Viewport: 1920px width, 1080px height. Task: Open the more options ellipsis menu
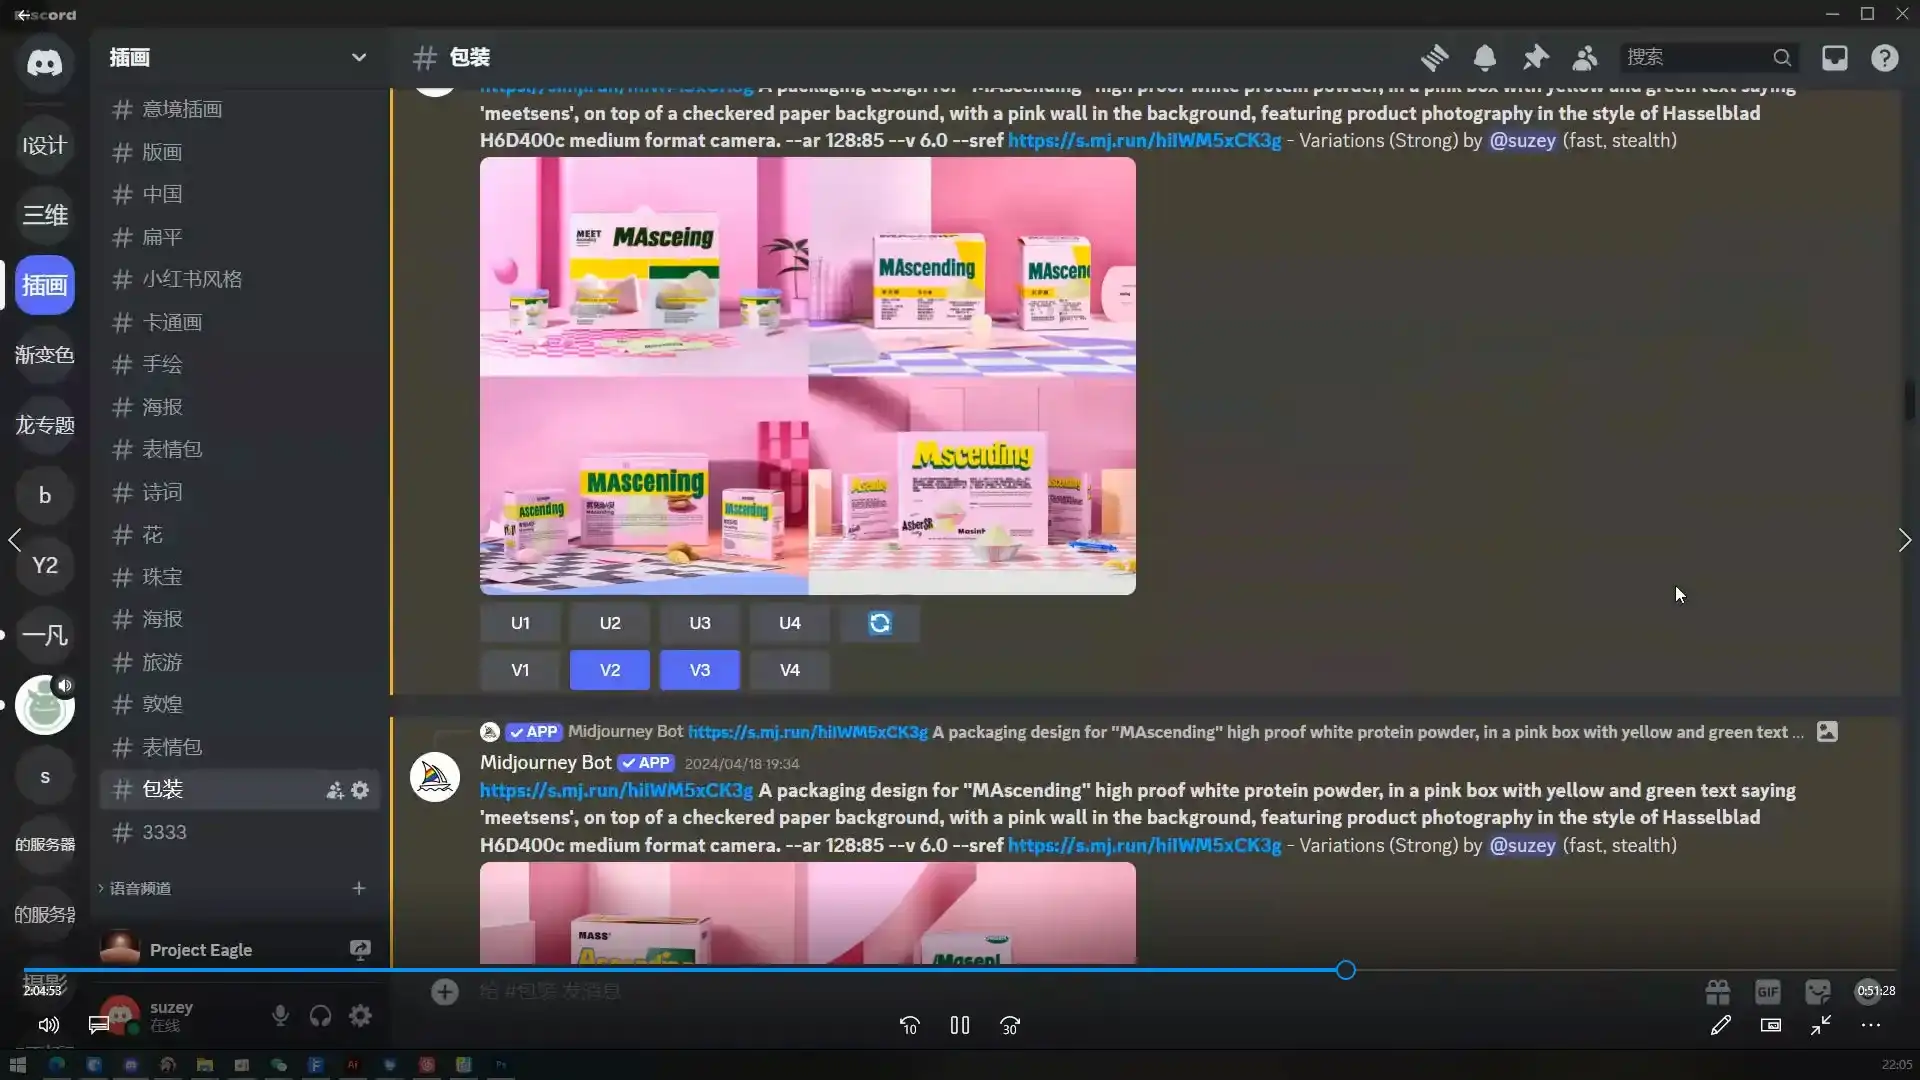tap(1870, 1025)
